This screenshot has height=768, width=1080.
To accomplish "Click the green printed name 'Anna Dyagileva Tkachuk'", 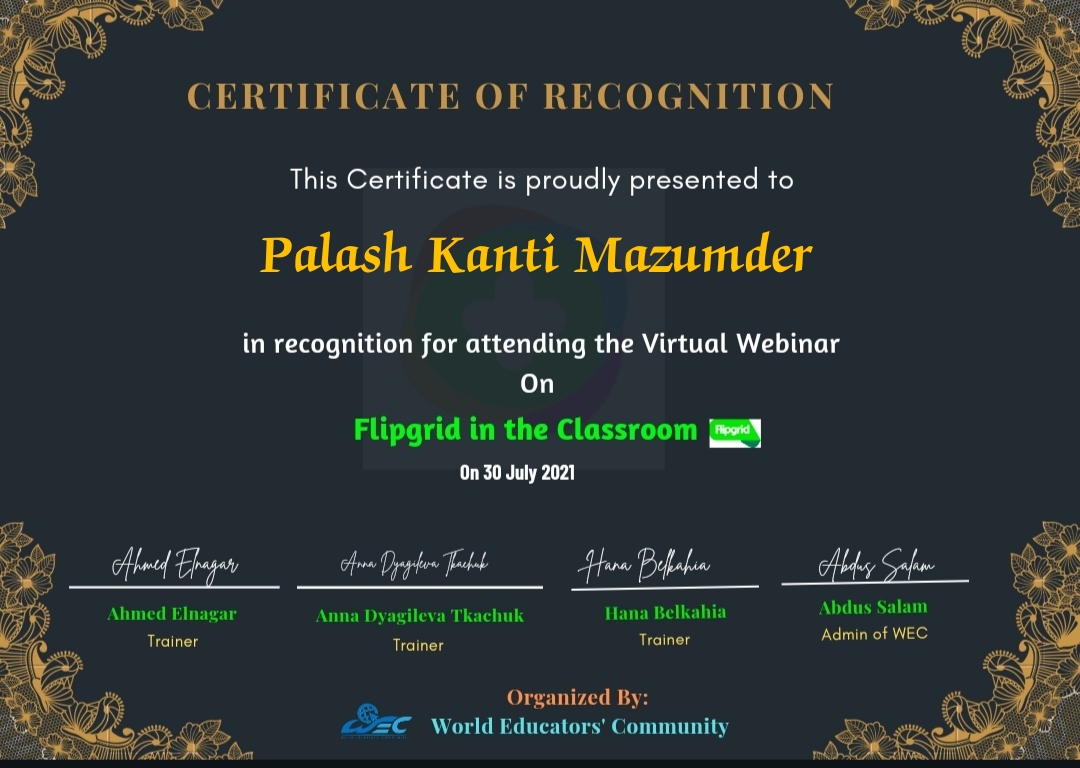I will pyautogui.click(x=419, y=616).
